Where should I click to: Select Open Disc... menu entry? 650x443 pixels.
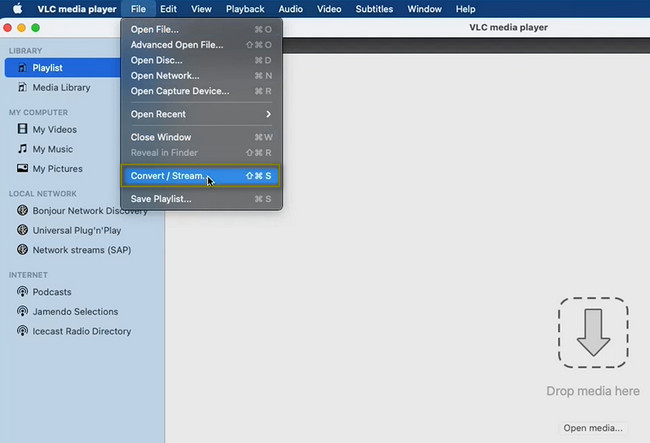[201, 60]
